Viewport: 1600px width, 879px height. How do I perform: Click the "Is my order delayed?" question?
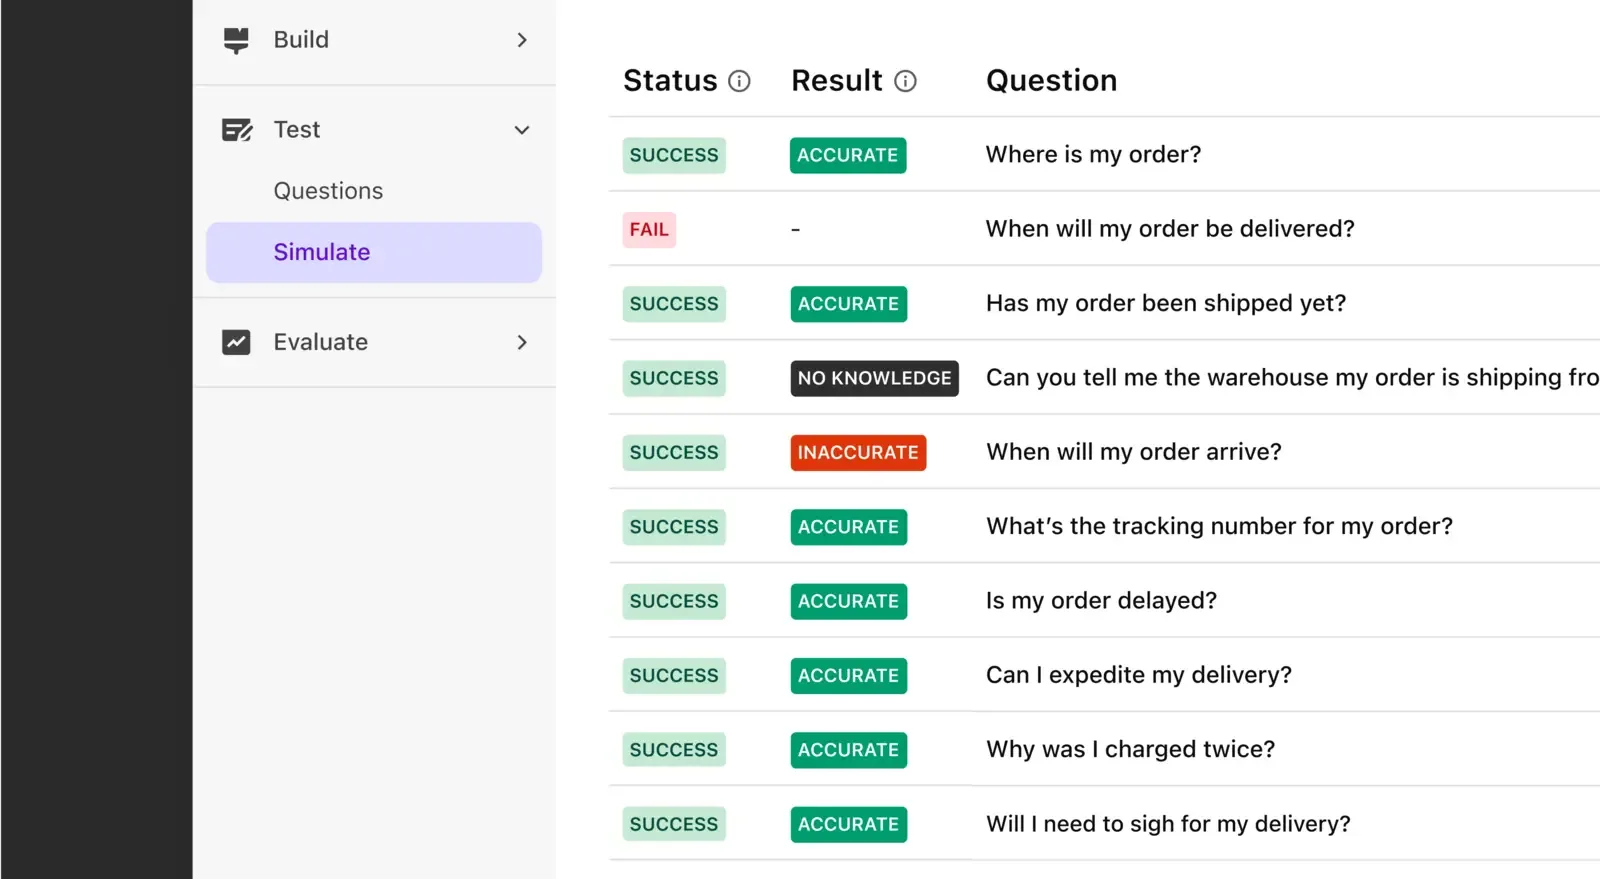pos(1101,601)
